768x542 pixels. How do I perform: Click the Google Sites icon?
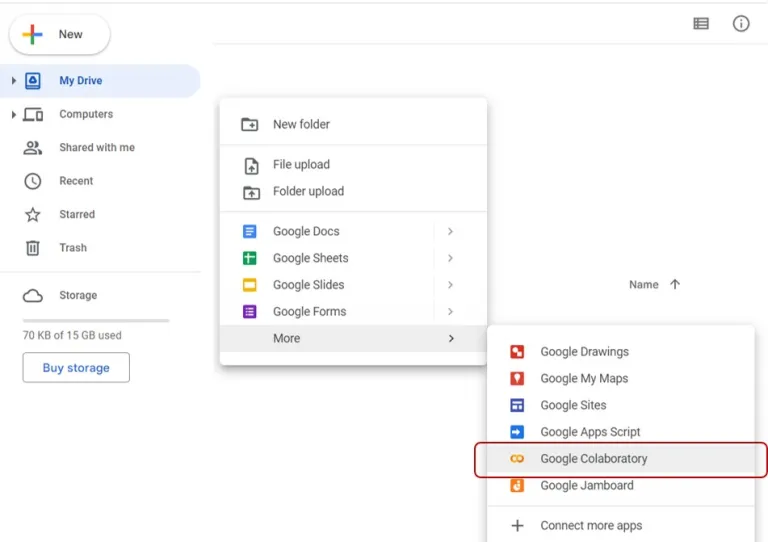pyautogui.click(x=517, y=405)
